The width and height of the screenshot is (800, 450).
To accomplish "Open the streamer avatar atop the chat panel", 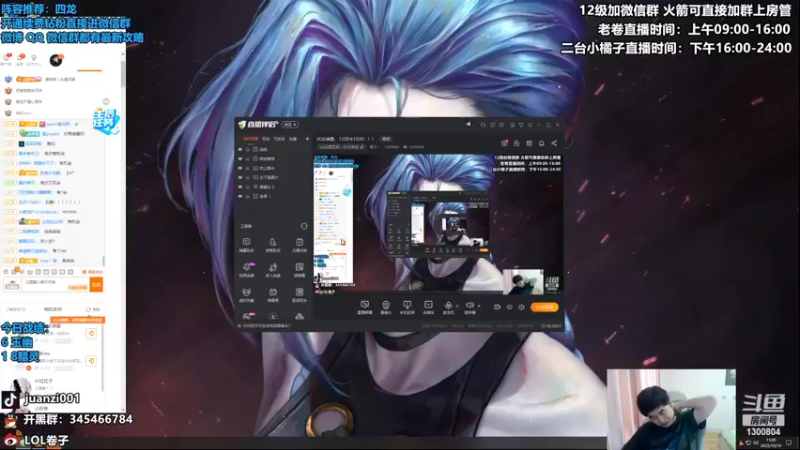I will pyautogui.click(x=56, y=60).
